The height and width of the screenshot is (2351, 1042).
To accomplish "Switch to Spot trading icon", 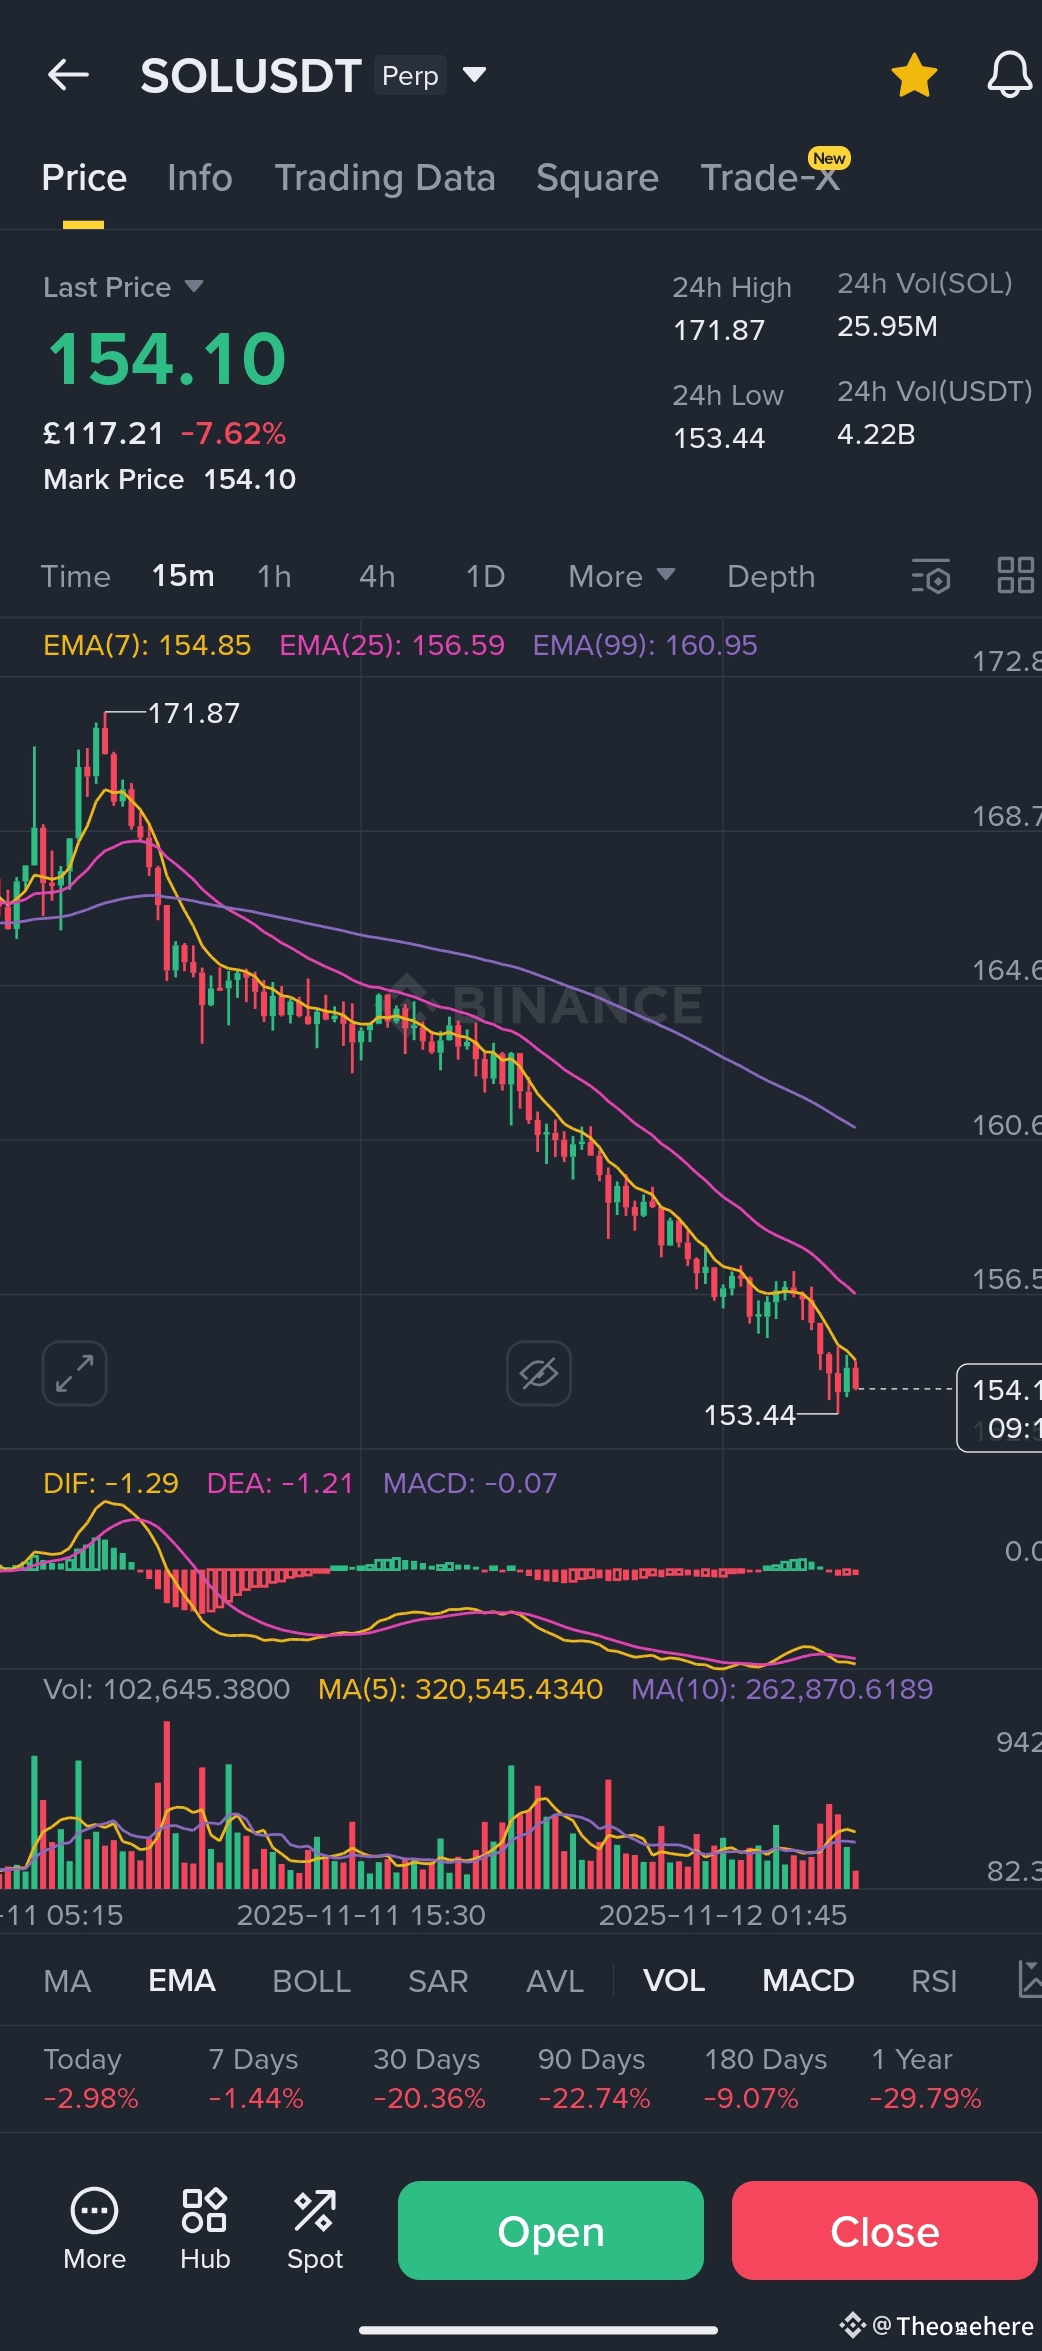I will pos(315,2230).
